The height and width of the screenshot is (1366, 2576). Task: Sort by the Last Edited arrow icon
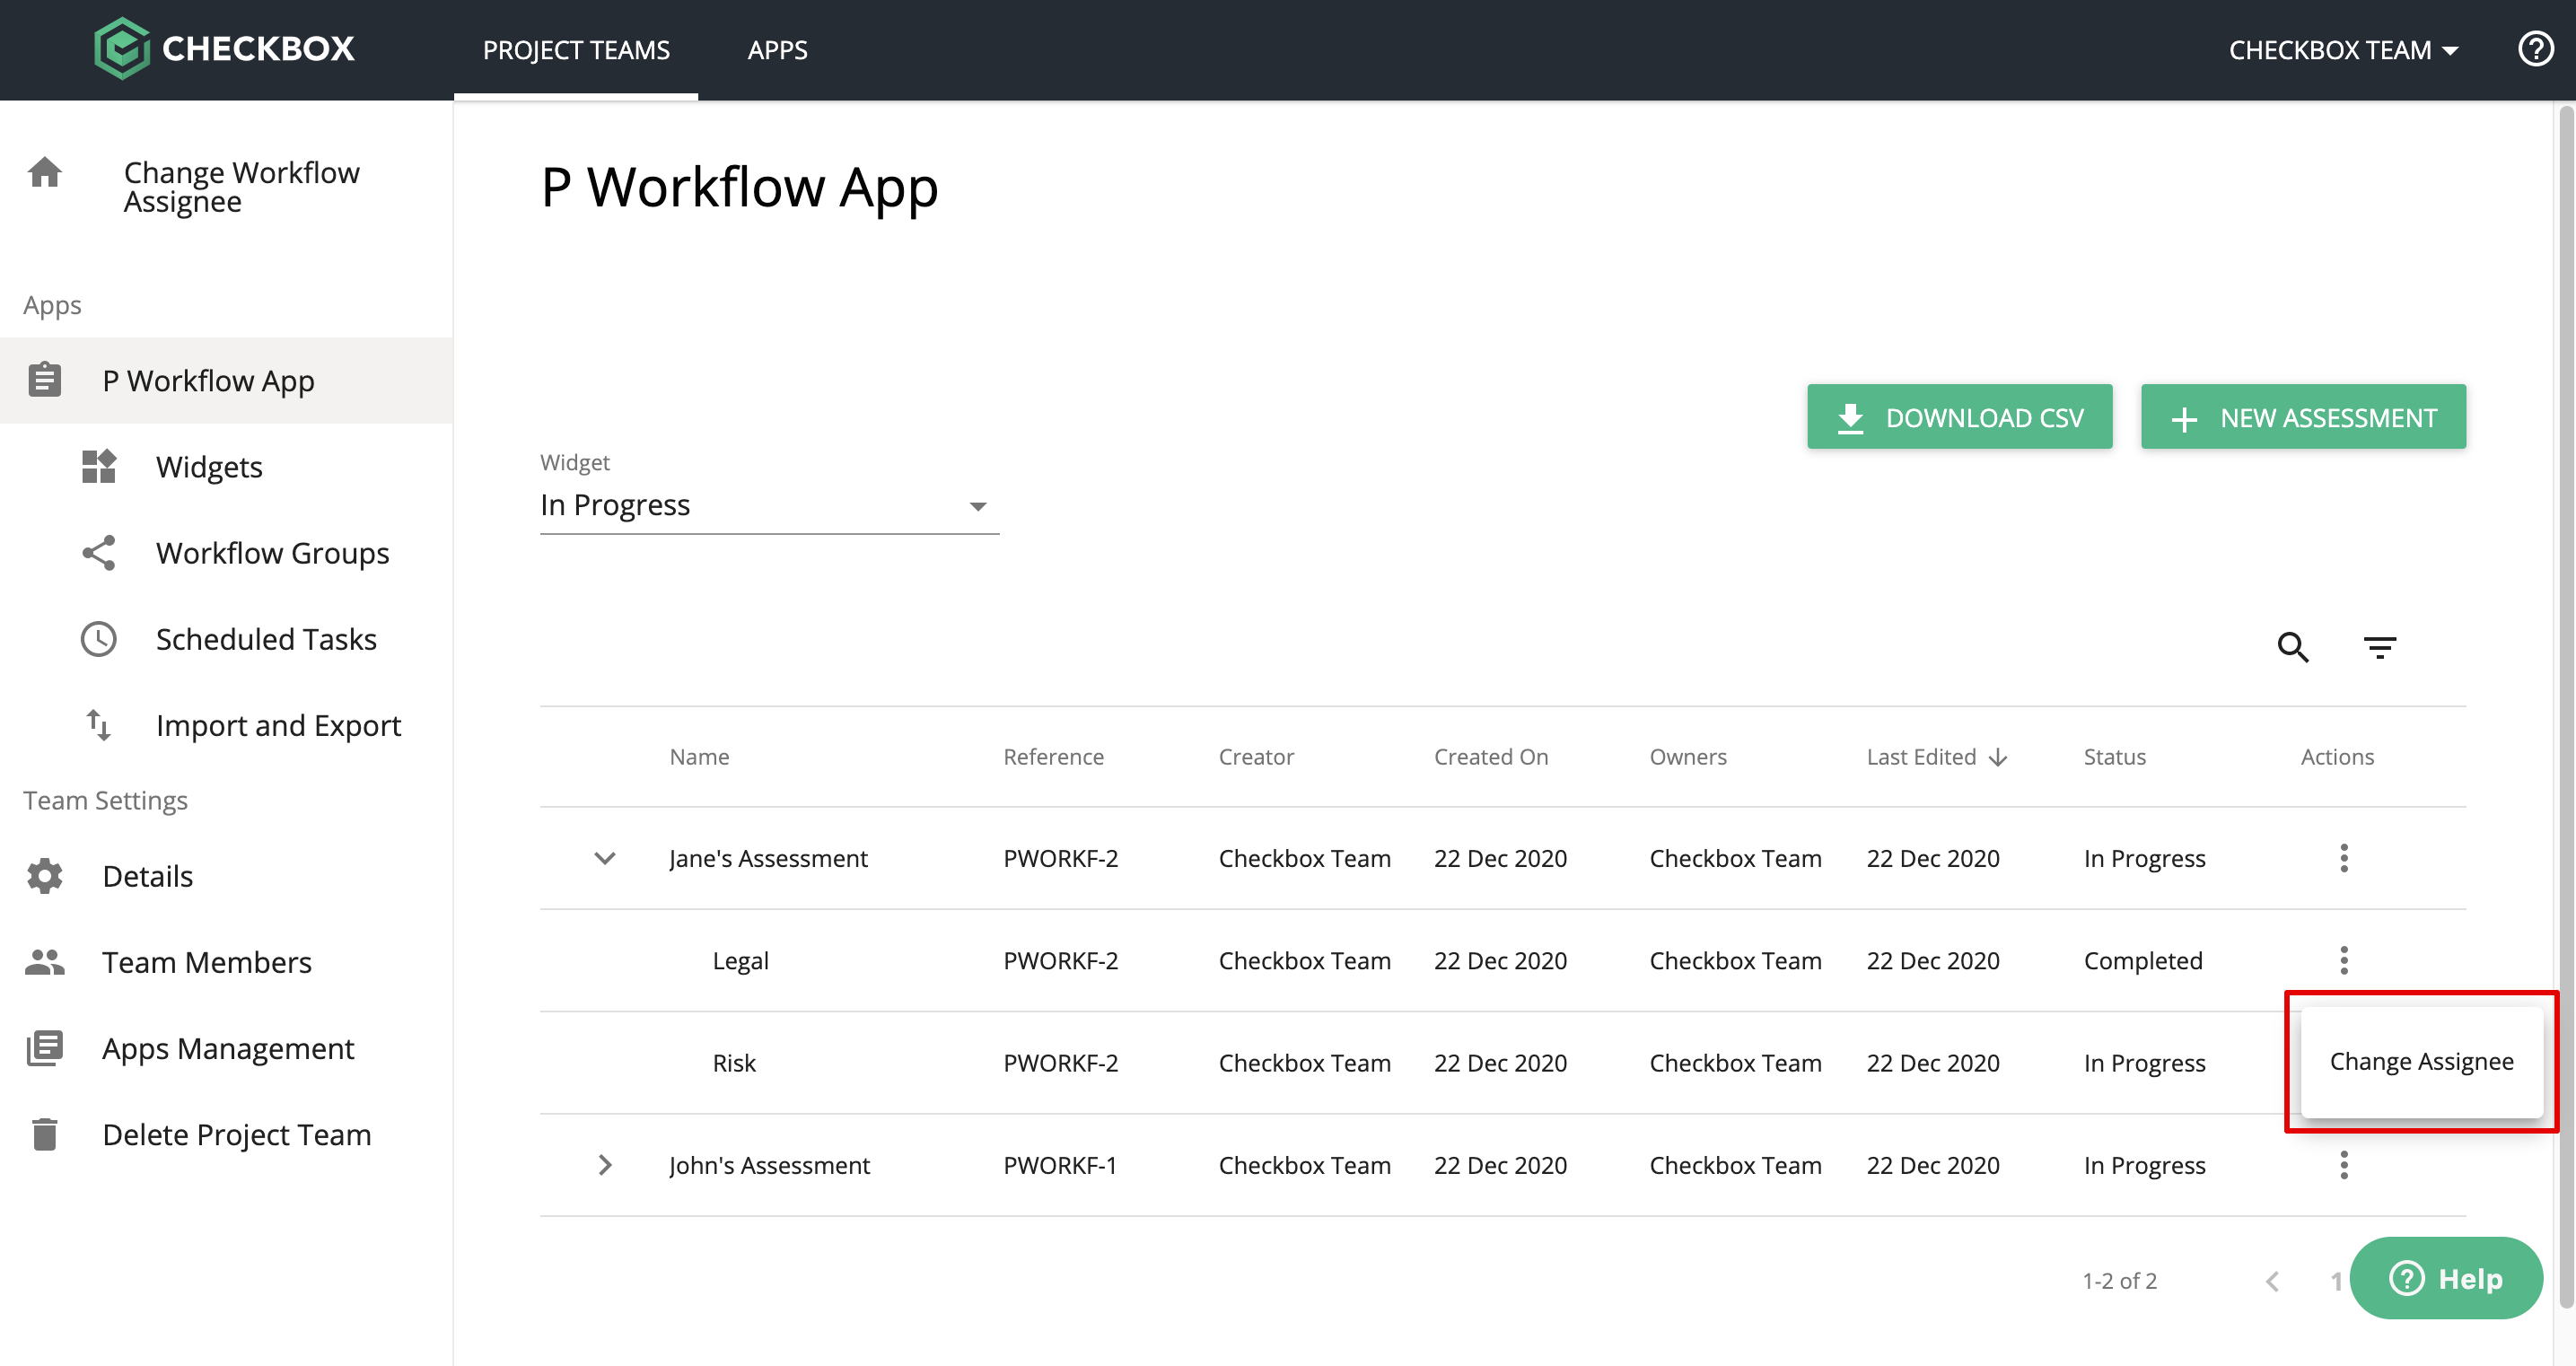(1998, 757)
